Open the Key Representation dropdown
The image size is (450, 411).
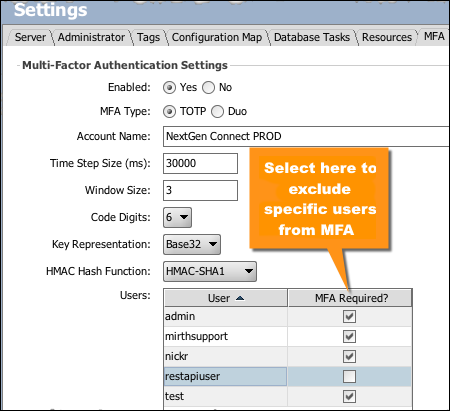[192, 244]
